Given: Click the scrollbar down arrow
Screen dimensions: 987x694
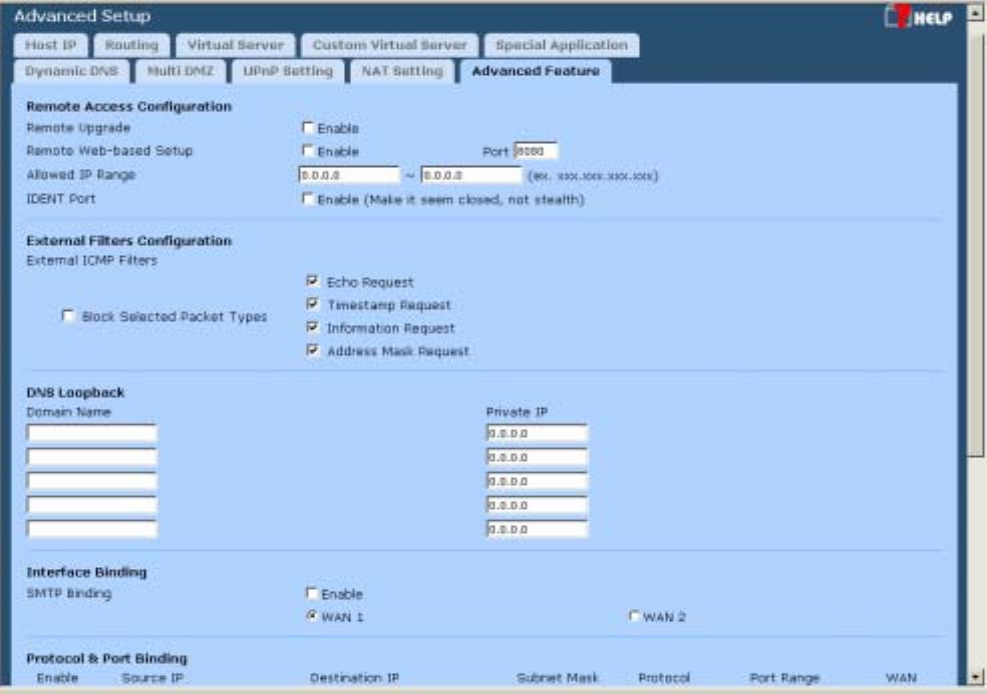Looking at the screenshot, I should (x=976, y=677).
